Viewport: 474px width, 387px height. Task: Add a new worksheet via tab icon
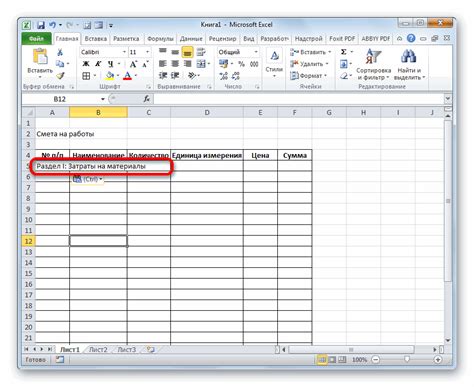coord(151,350)
